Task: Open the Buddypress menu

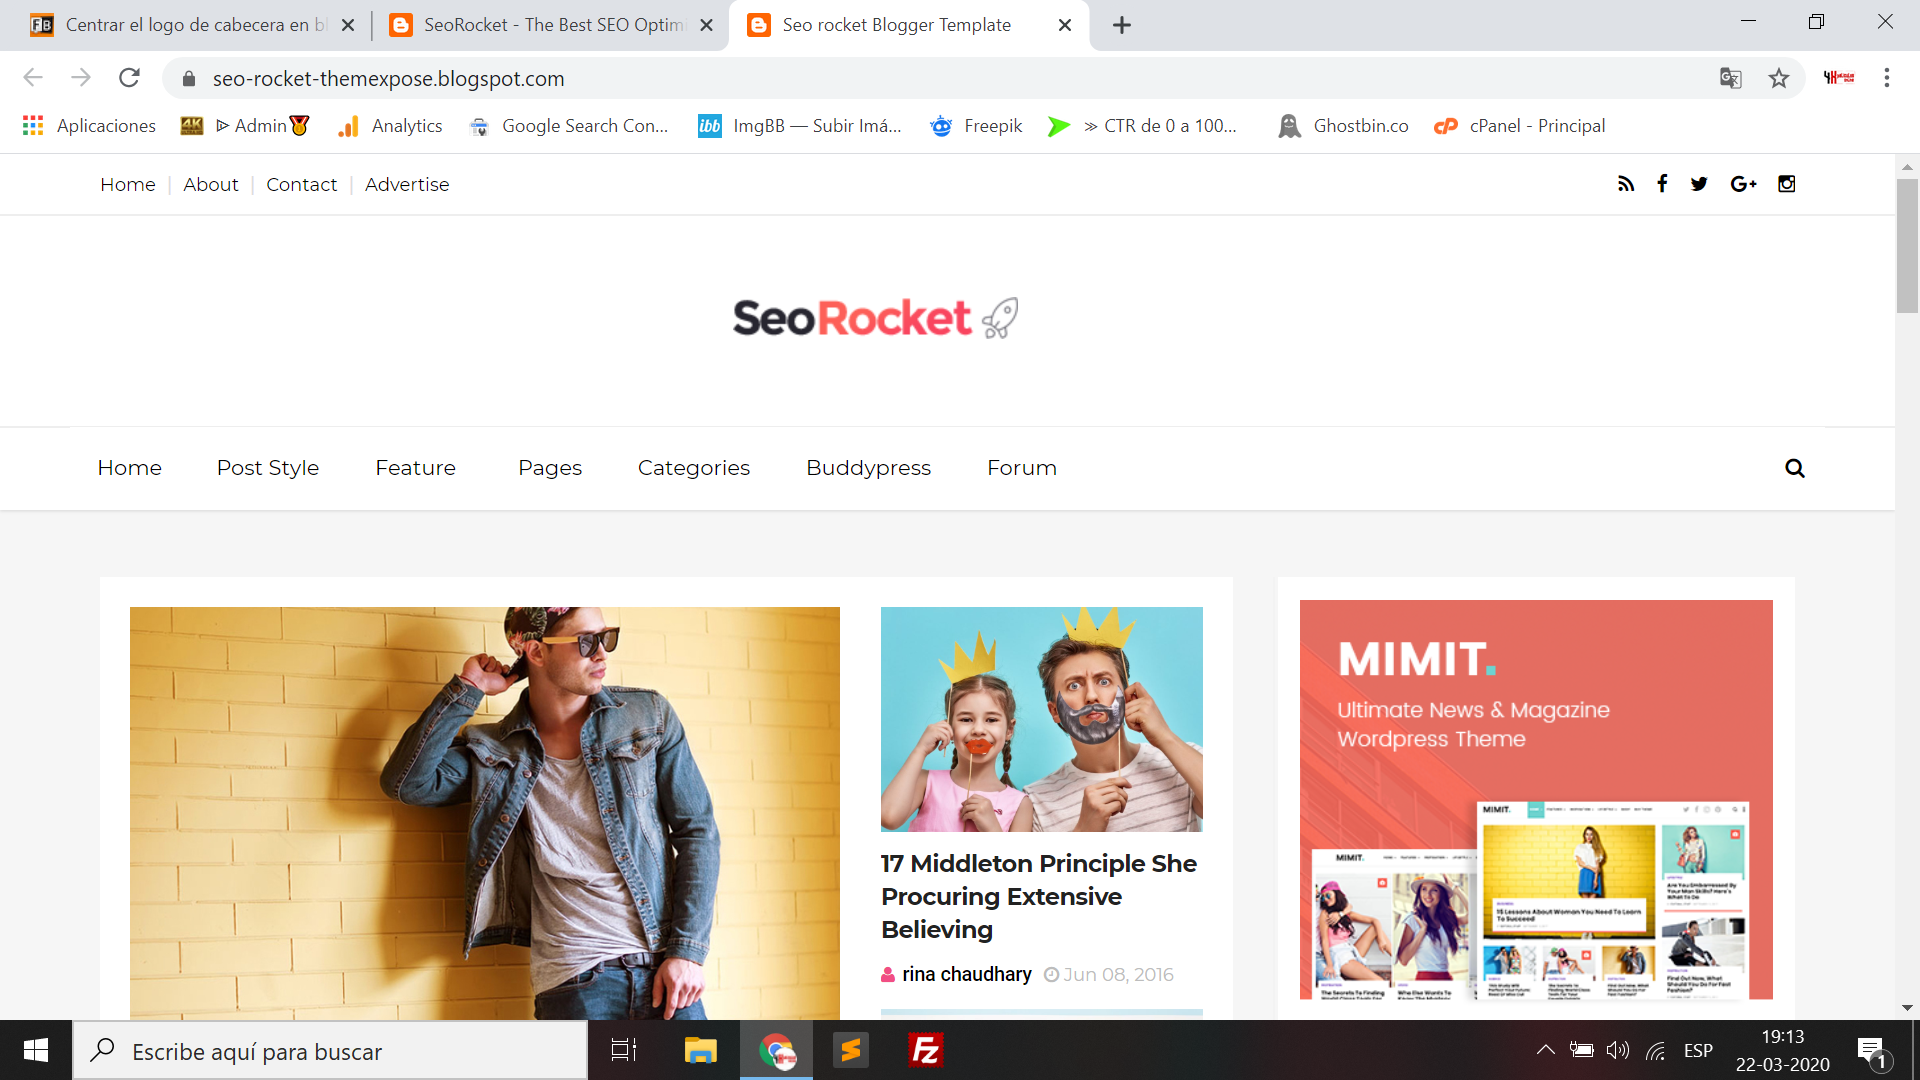Action: (x=869, y=468)
